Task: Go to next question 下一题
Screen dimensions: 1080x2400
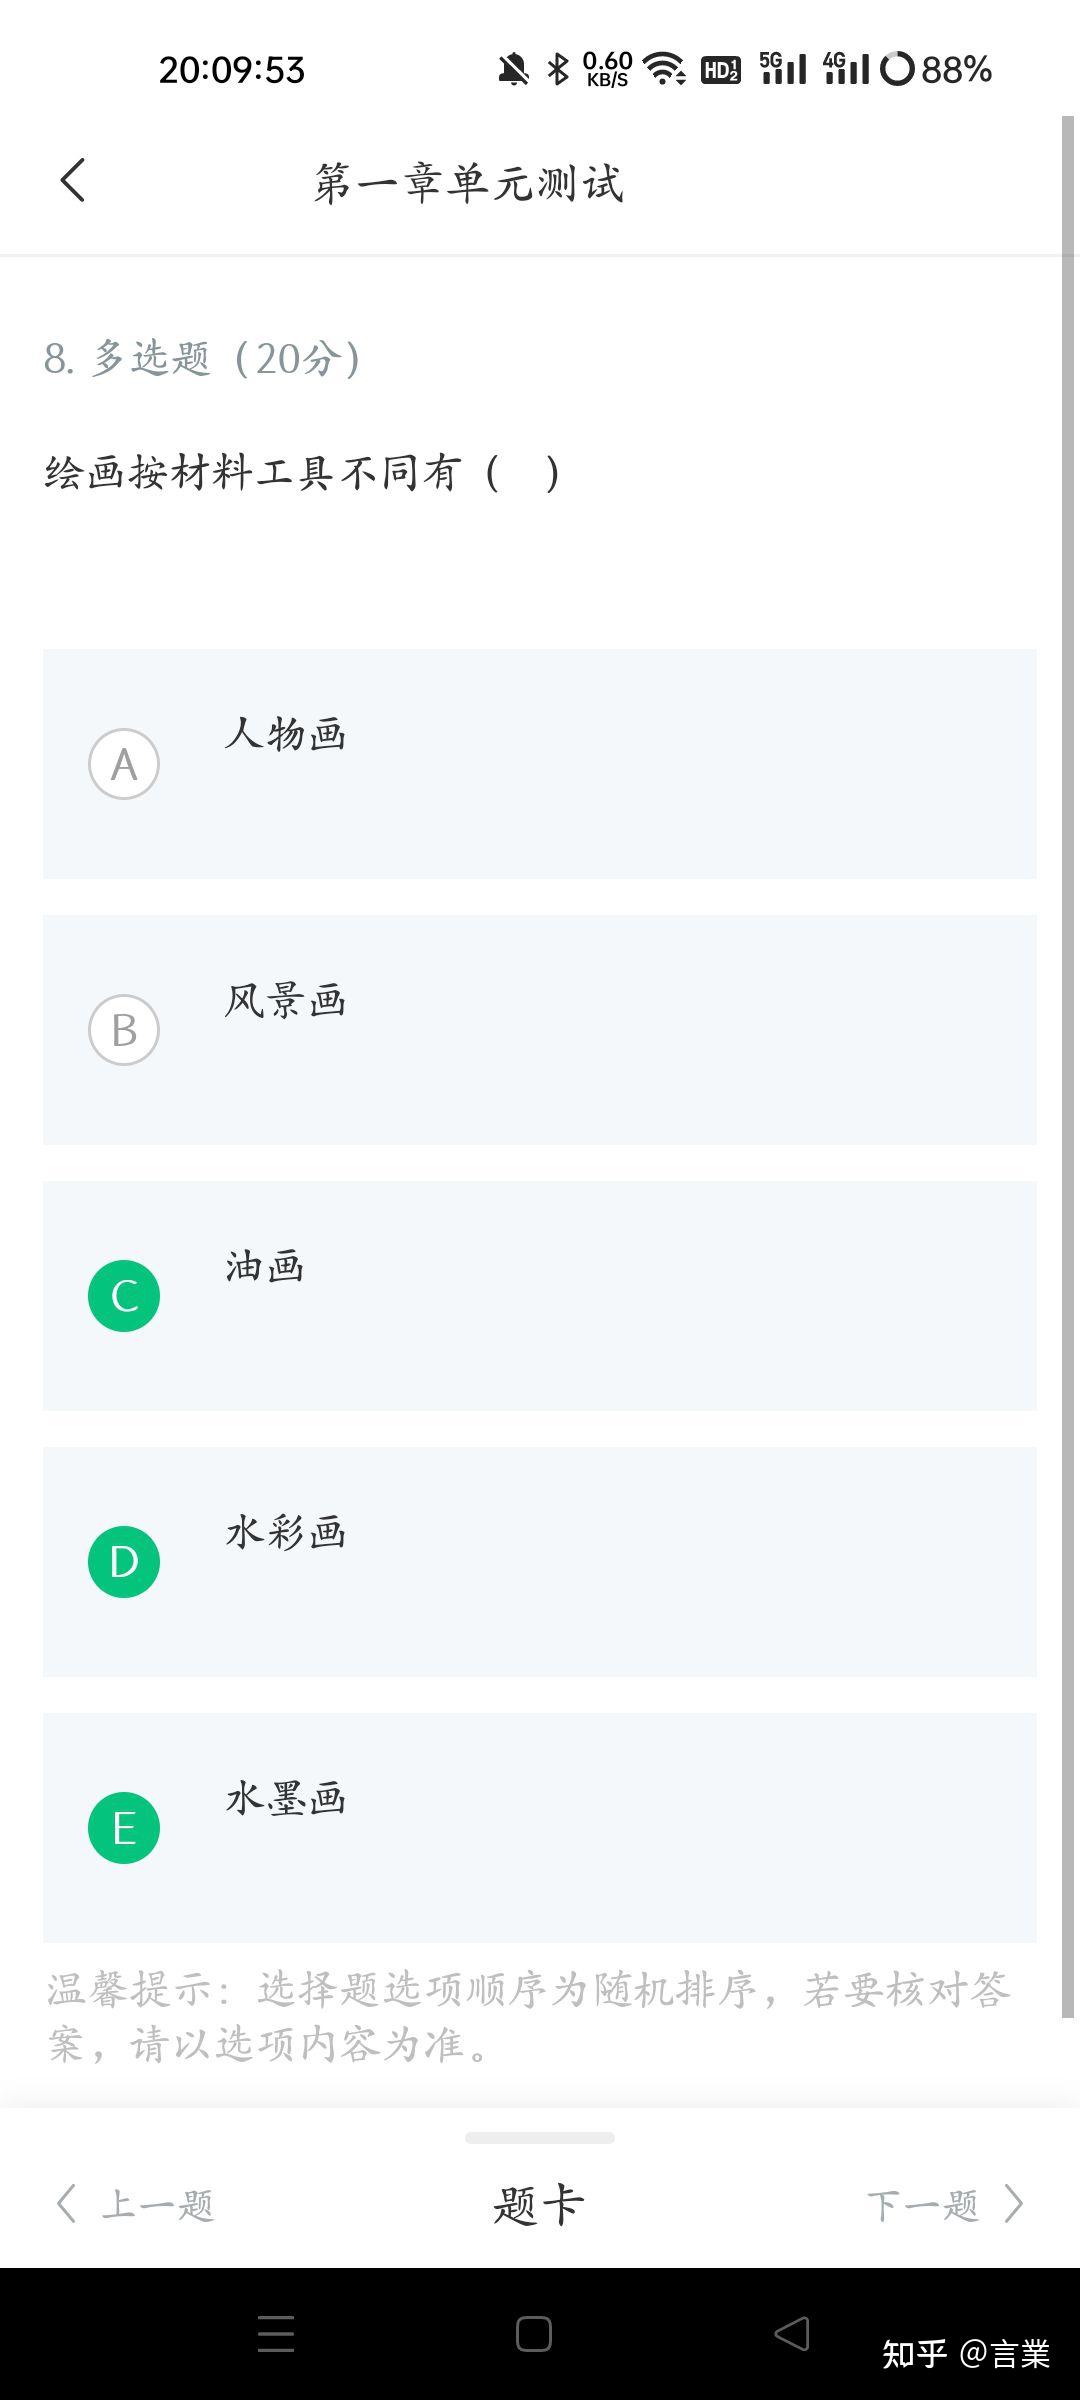Action: (x=922, y=2204)
